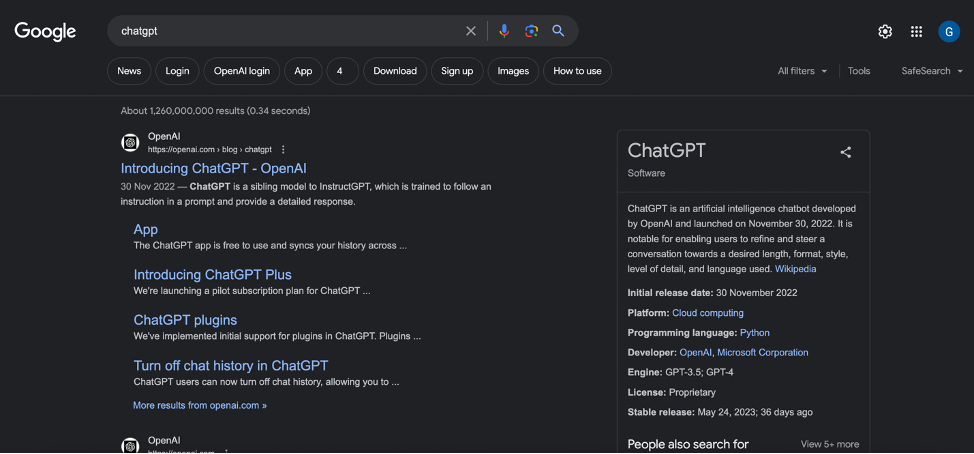974x454 pixels.
Task: Click the Google logo
Action: click(45, 31)
